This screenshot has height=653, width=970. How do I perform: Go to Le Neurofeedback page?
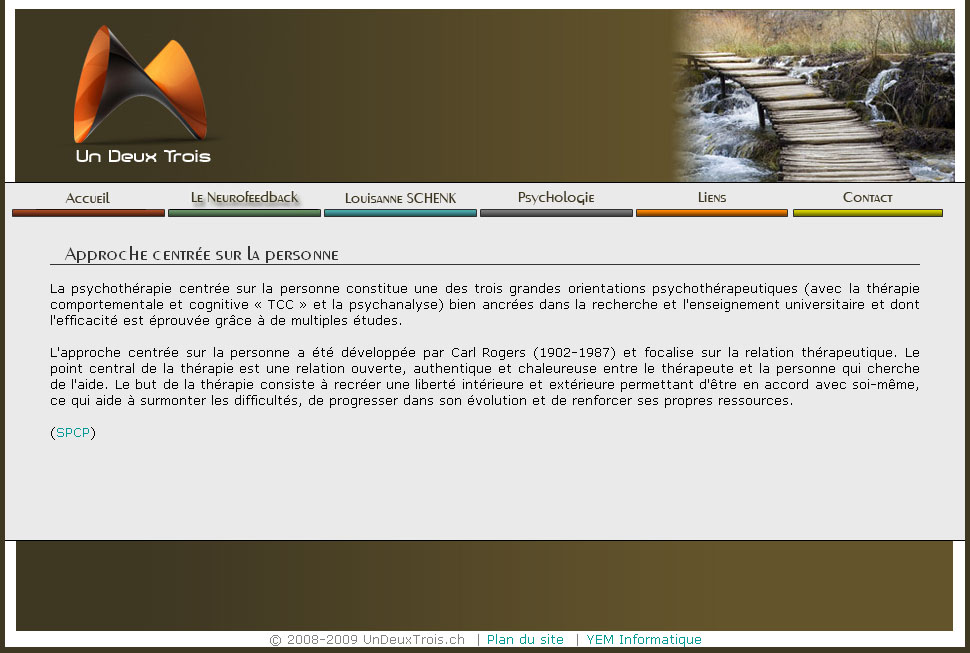click(x=244, y=201)
